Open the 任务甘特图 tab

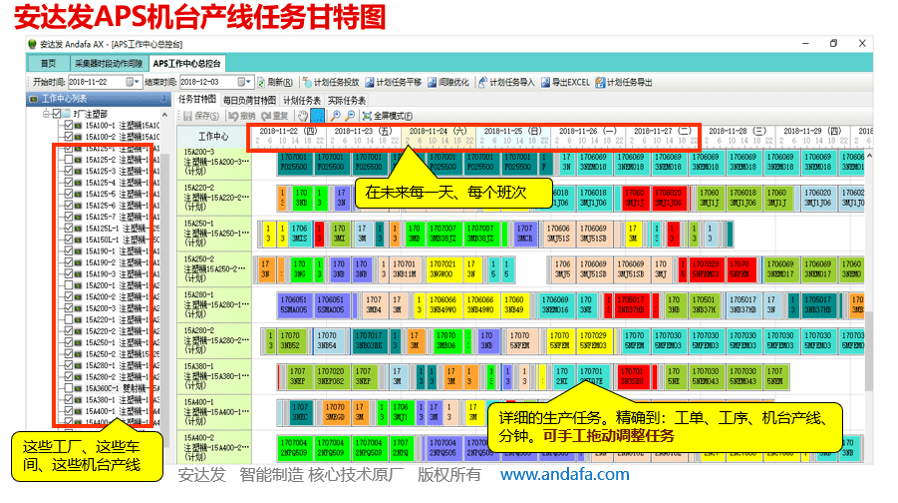[x=197, y=100]
